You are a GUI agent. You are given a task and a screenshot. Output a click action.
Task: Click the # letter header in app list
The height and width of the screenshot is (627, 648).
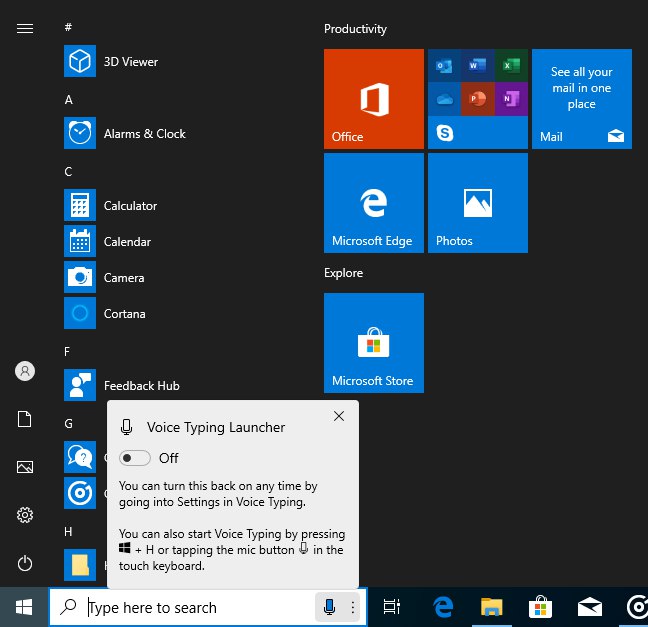[68, 27]
